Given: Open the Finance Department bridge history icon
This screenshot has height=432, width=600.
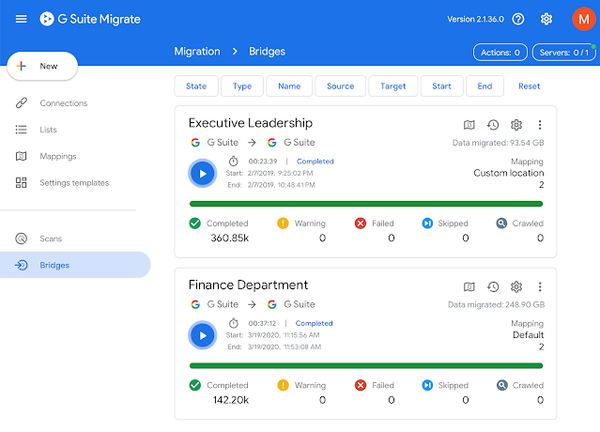Looking at the screenshot, I should (493, 287).
